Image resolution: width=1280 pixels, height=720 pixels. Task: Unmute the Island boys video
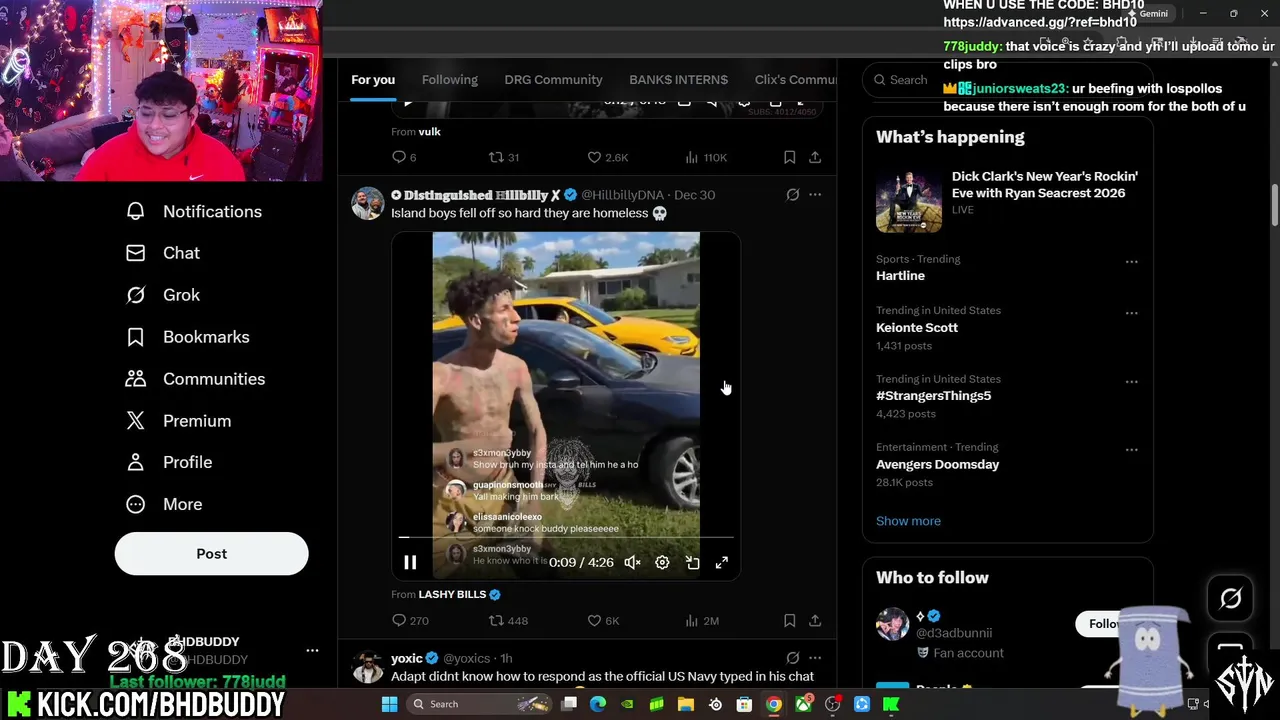tap(632, 563)
